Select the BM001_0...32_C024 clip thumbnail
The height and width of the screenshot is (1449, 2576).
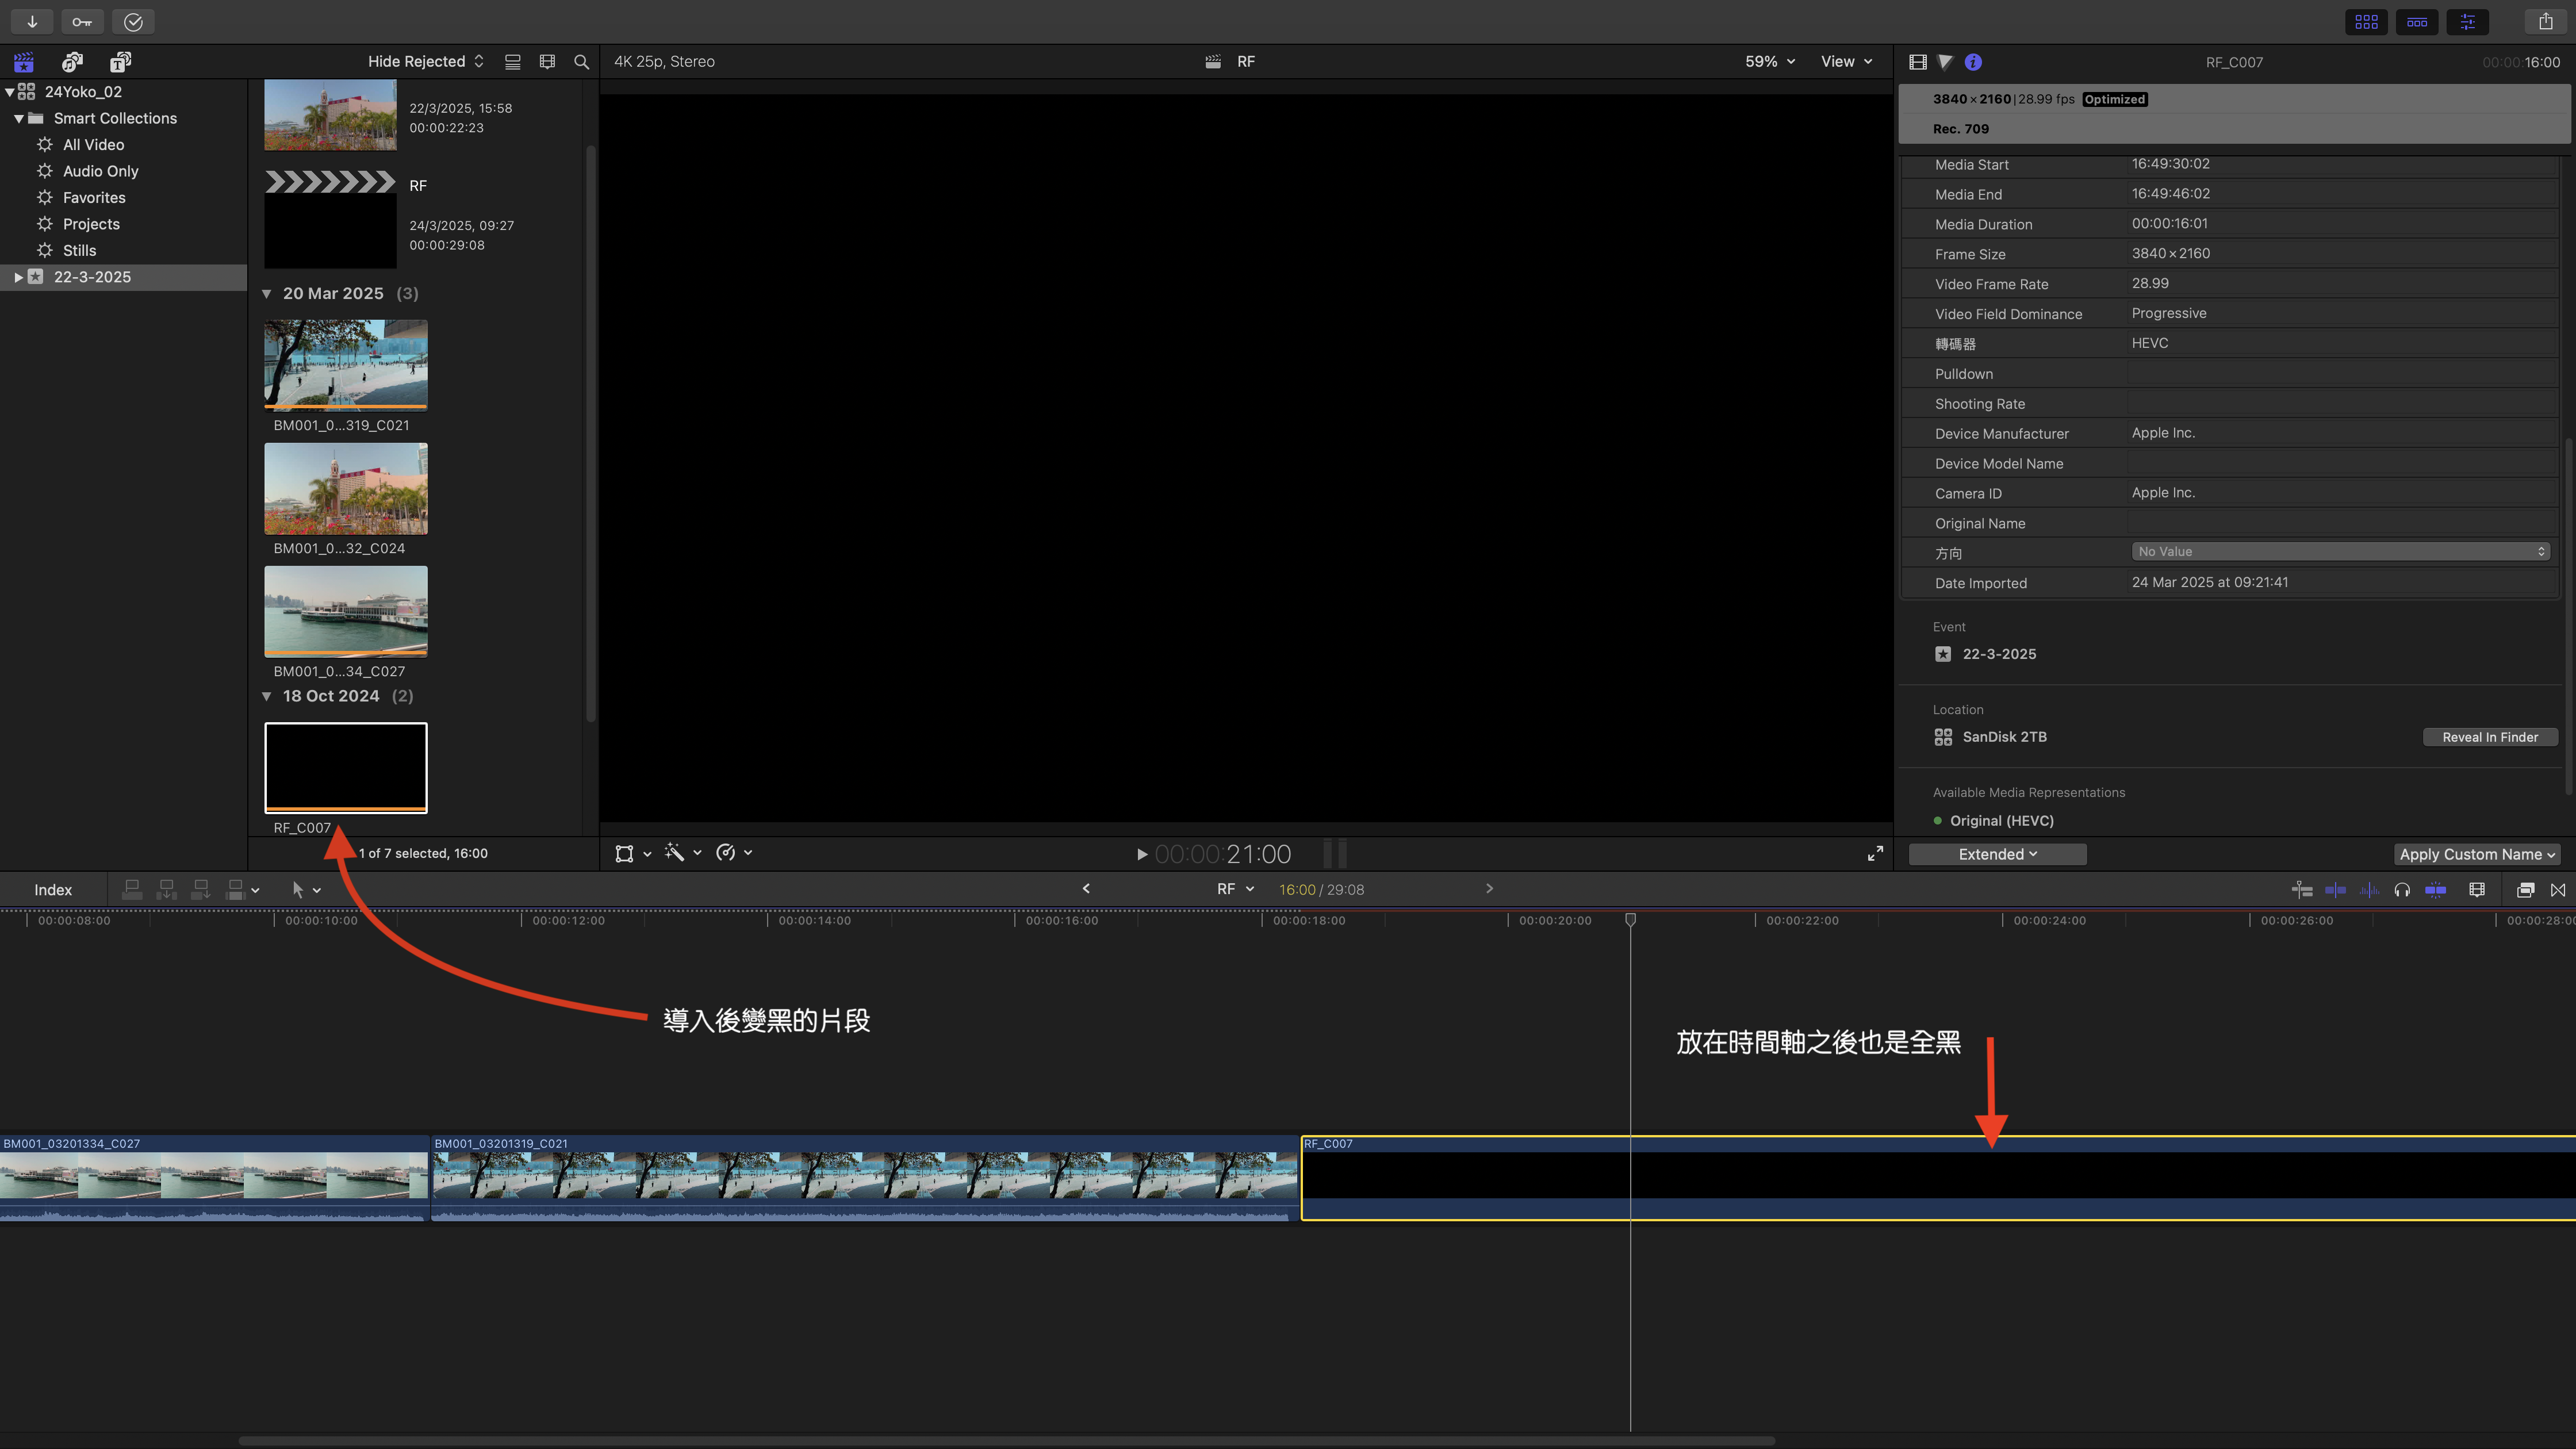[345, 489]
